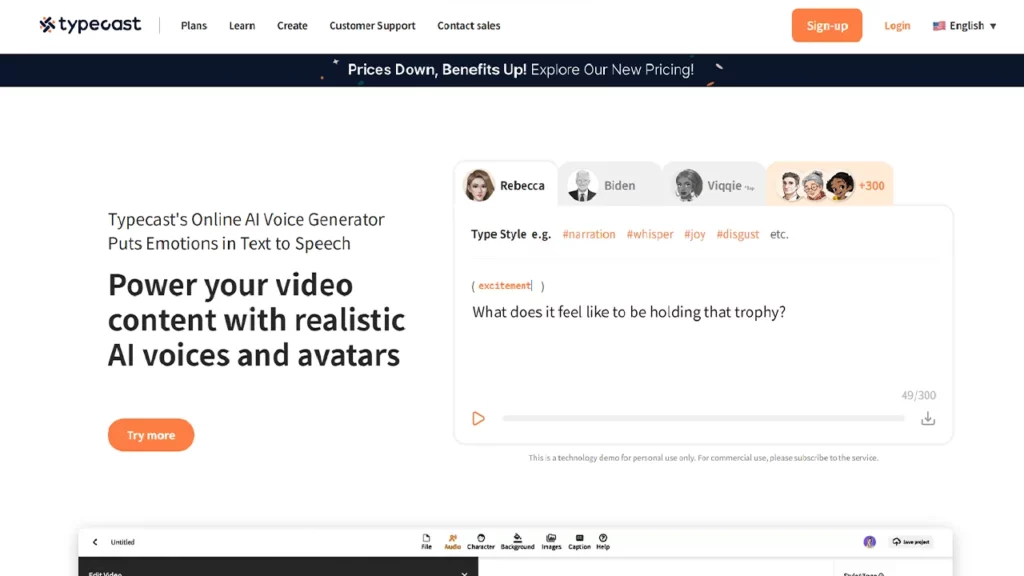Click the Typecast logo
The width and height of the screenshot is (1024, 576).
point(90,25)
